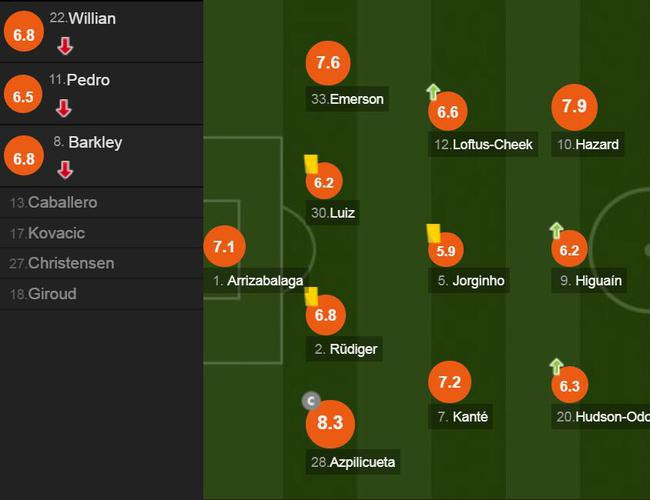Click Pedro's red substituted-off arrow
Viewport: 650px width, 500px height.
65,108
